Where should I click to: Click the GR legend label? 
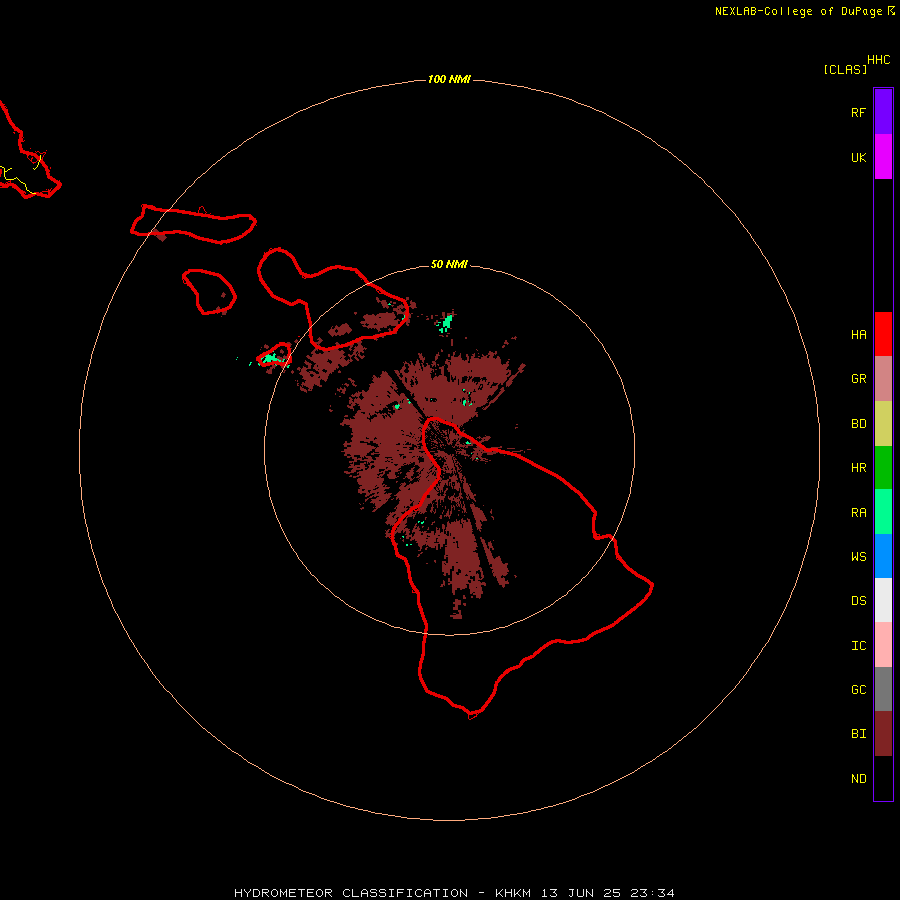[858, 379]
